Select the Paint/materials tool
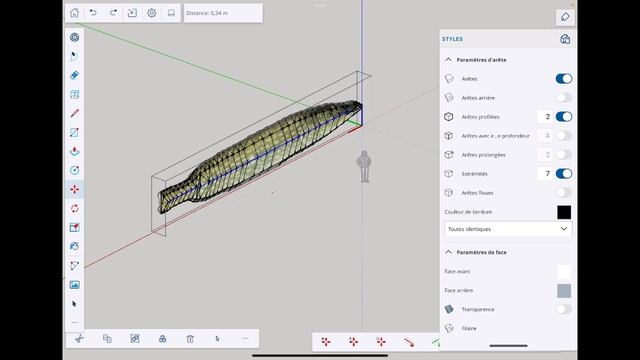 74,94
